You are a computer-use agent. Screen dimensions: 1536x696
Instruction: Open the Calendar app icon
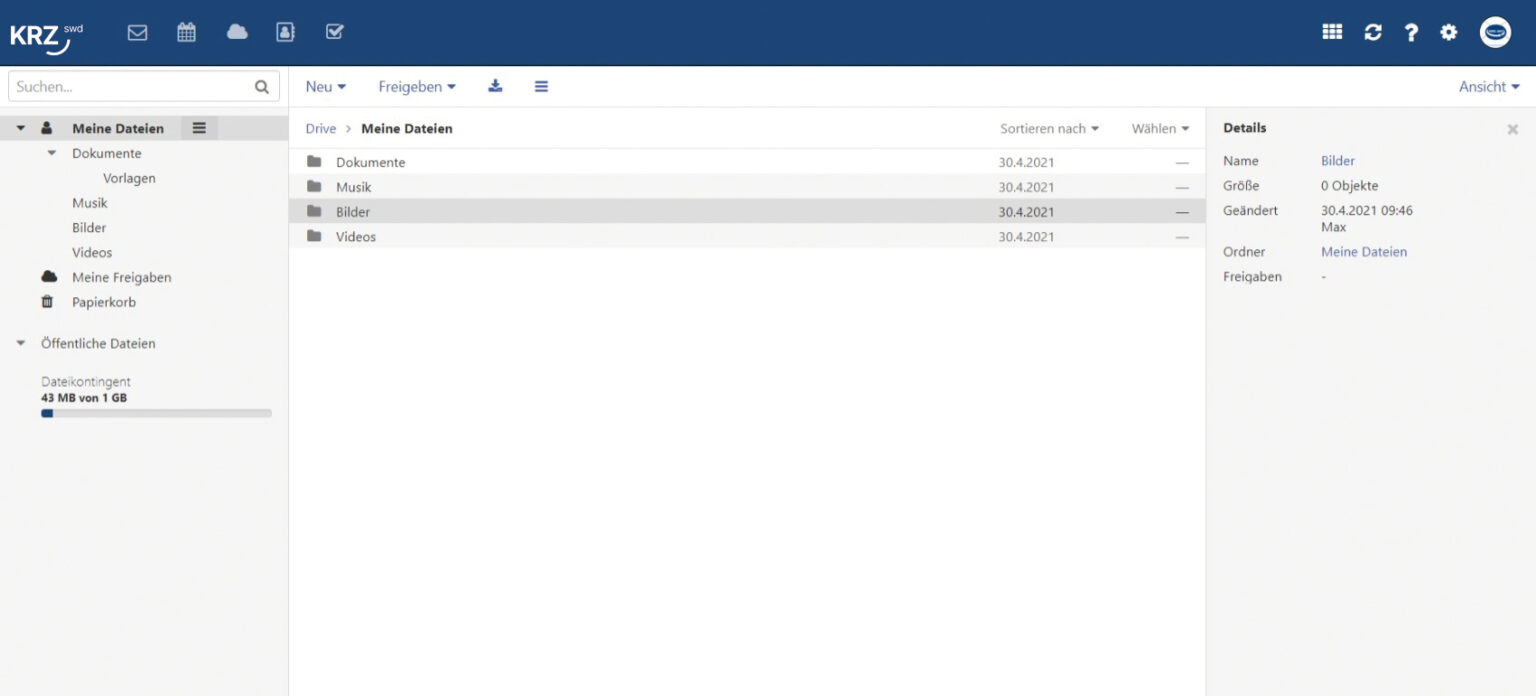click(x=187, y=32)
